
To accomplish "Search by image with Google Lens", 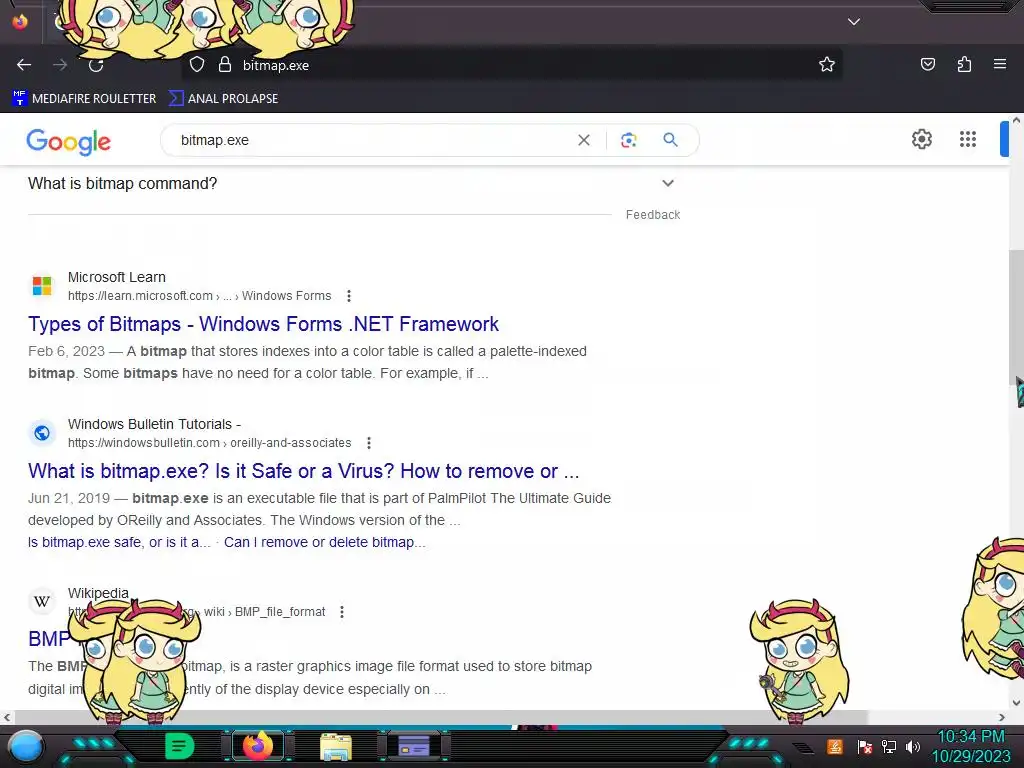I will tap(628, 140).
